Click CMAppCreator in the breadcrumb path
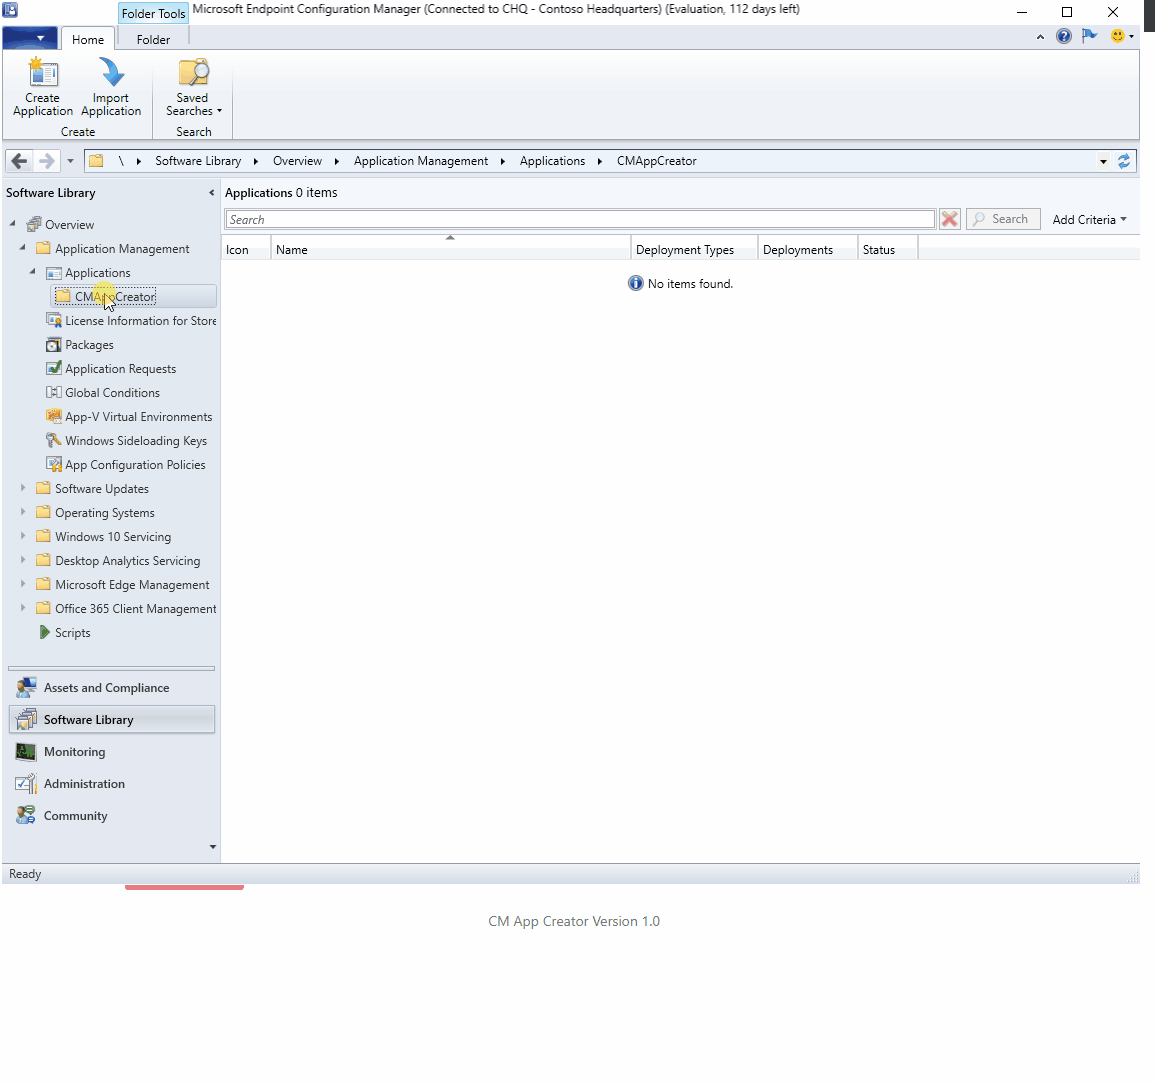The width and height of the screenshot is (1155, 1083). coord(656,161)
